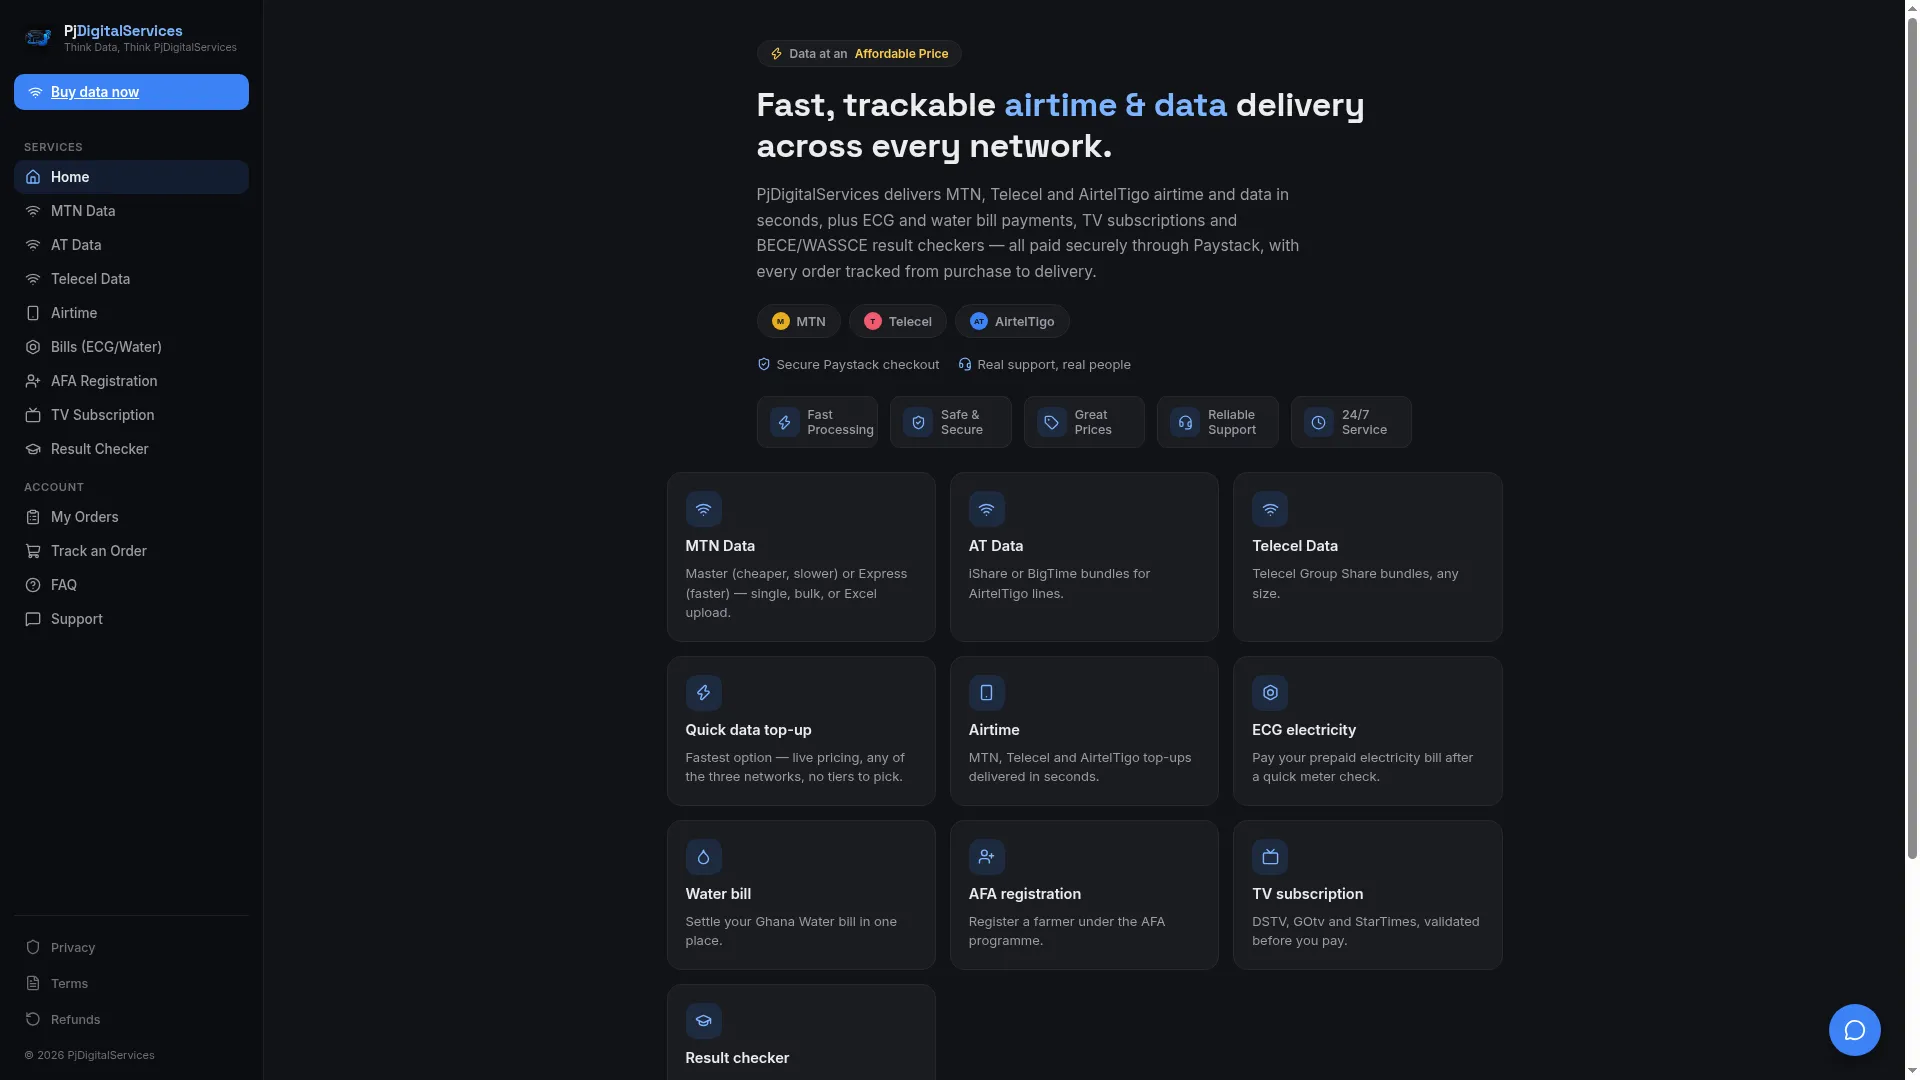Click the Data at an Affordable Price badge
This screenshot has height=1080, width=1920.
(x=859, y=54)
